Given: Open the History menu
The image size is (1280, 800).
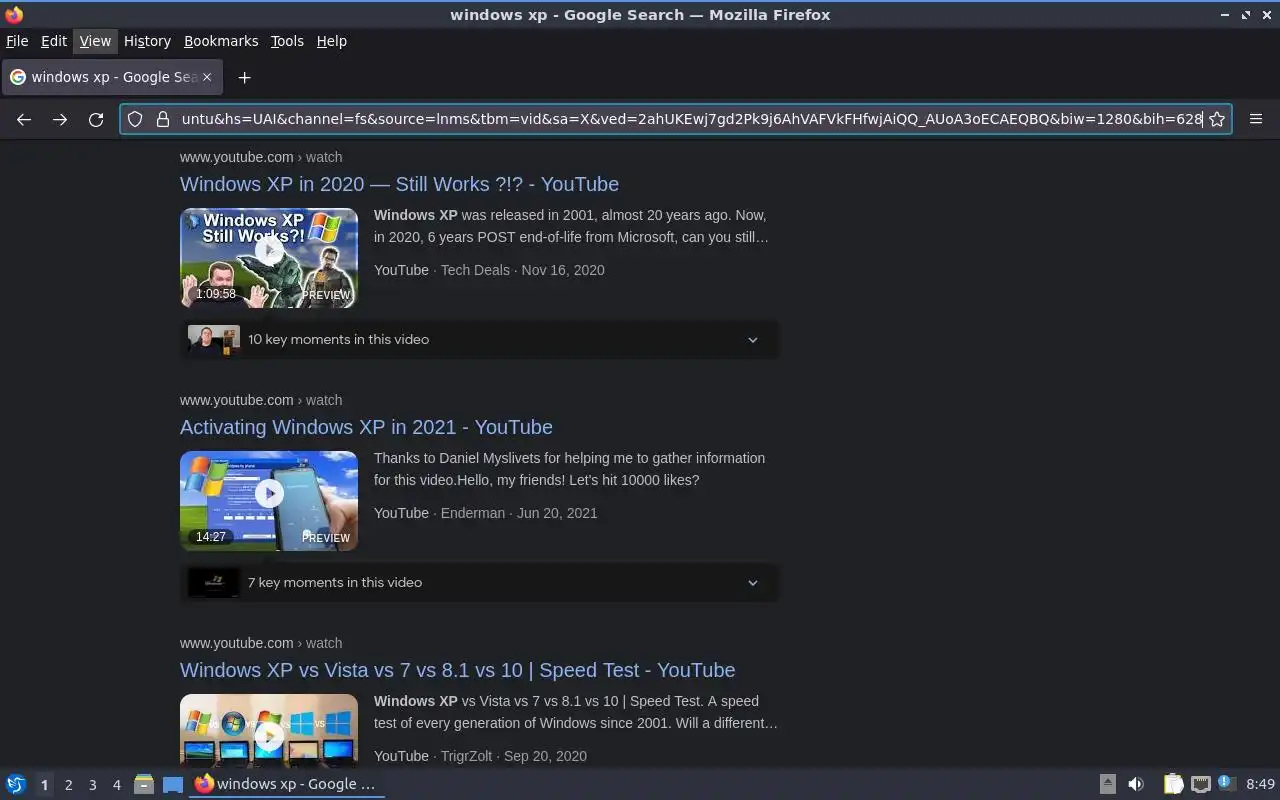Looking at the screenshot, I should (x=147, y=41).
